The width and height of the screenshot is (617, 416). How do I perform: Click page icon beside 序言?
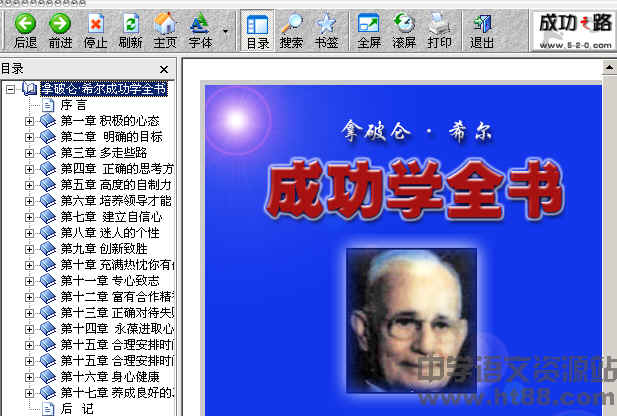(48, 105)
